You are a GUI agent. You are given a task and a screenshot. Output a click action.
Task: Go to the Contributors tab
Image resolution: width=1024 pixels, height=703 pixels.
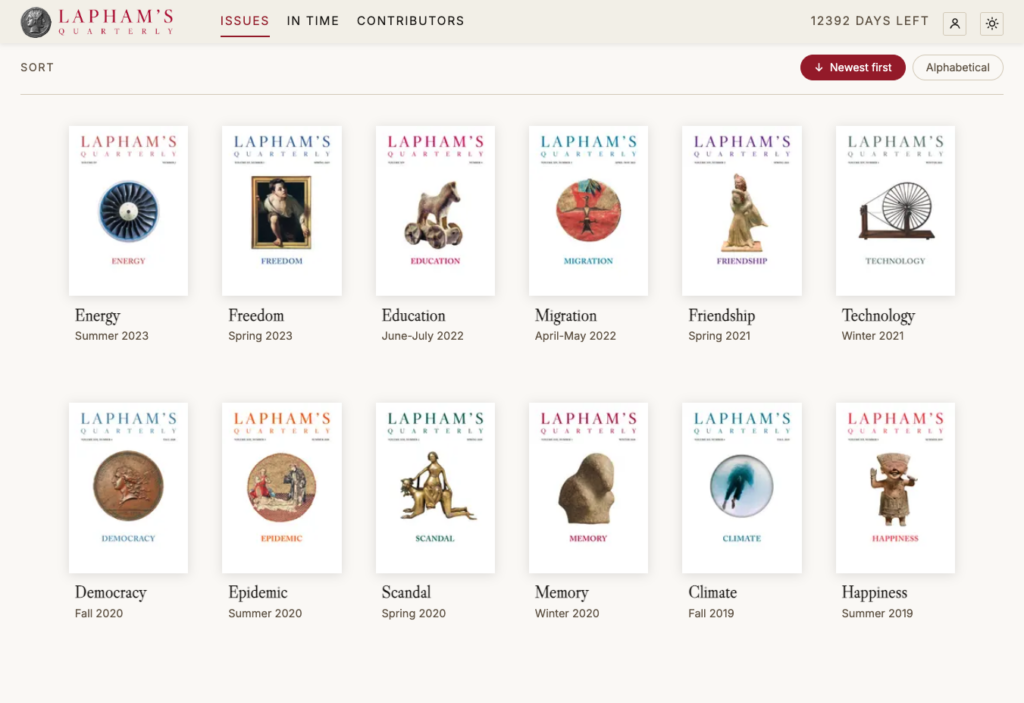tap(410, 21)
